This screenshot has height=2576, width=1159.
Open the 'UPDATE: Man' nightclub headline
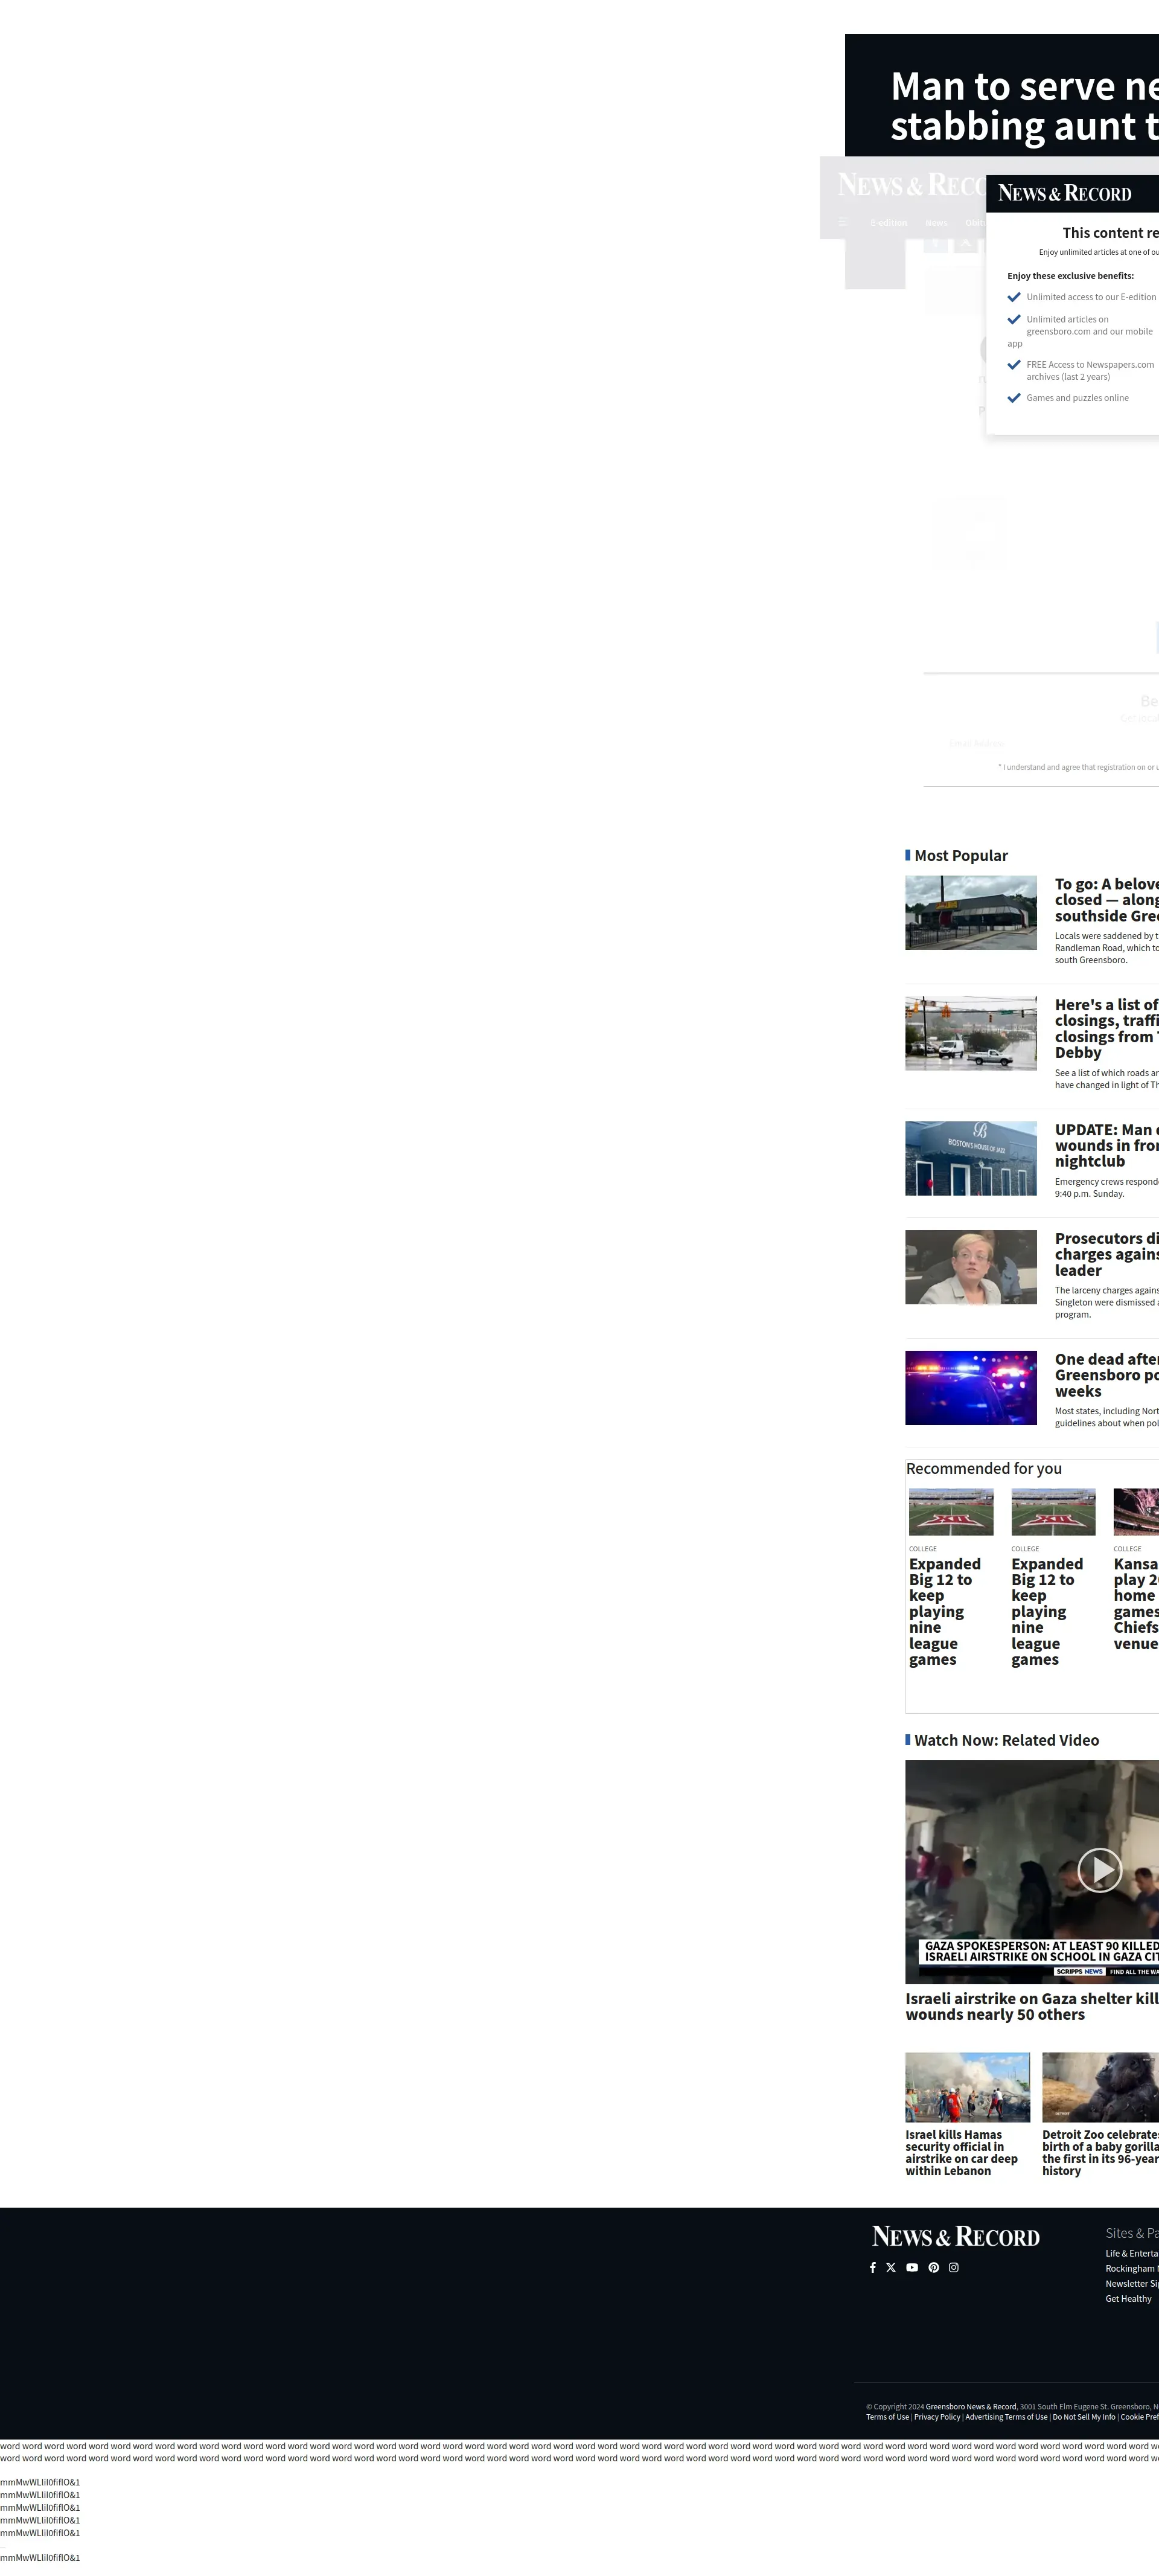[1107, 1145]
